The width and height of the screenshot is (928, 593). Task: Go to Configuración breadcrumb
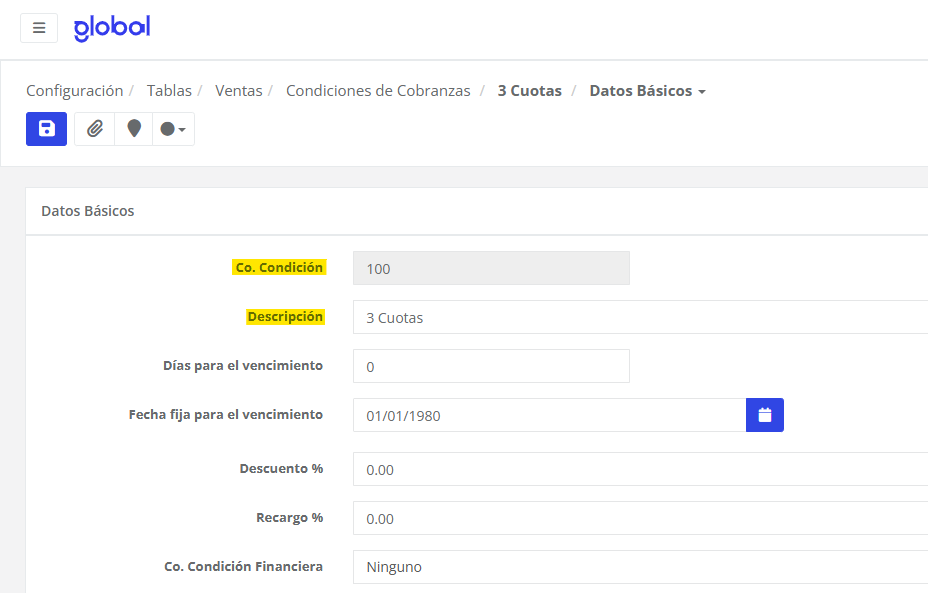(x=75, y=91)
